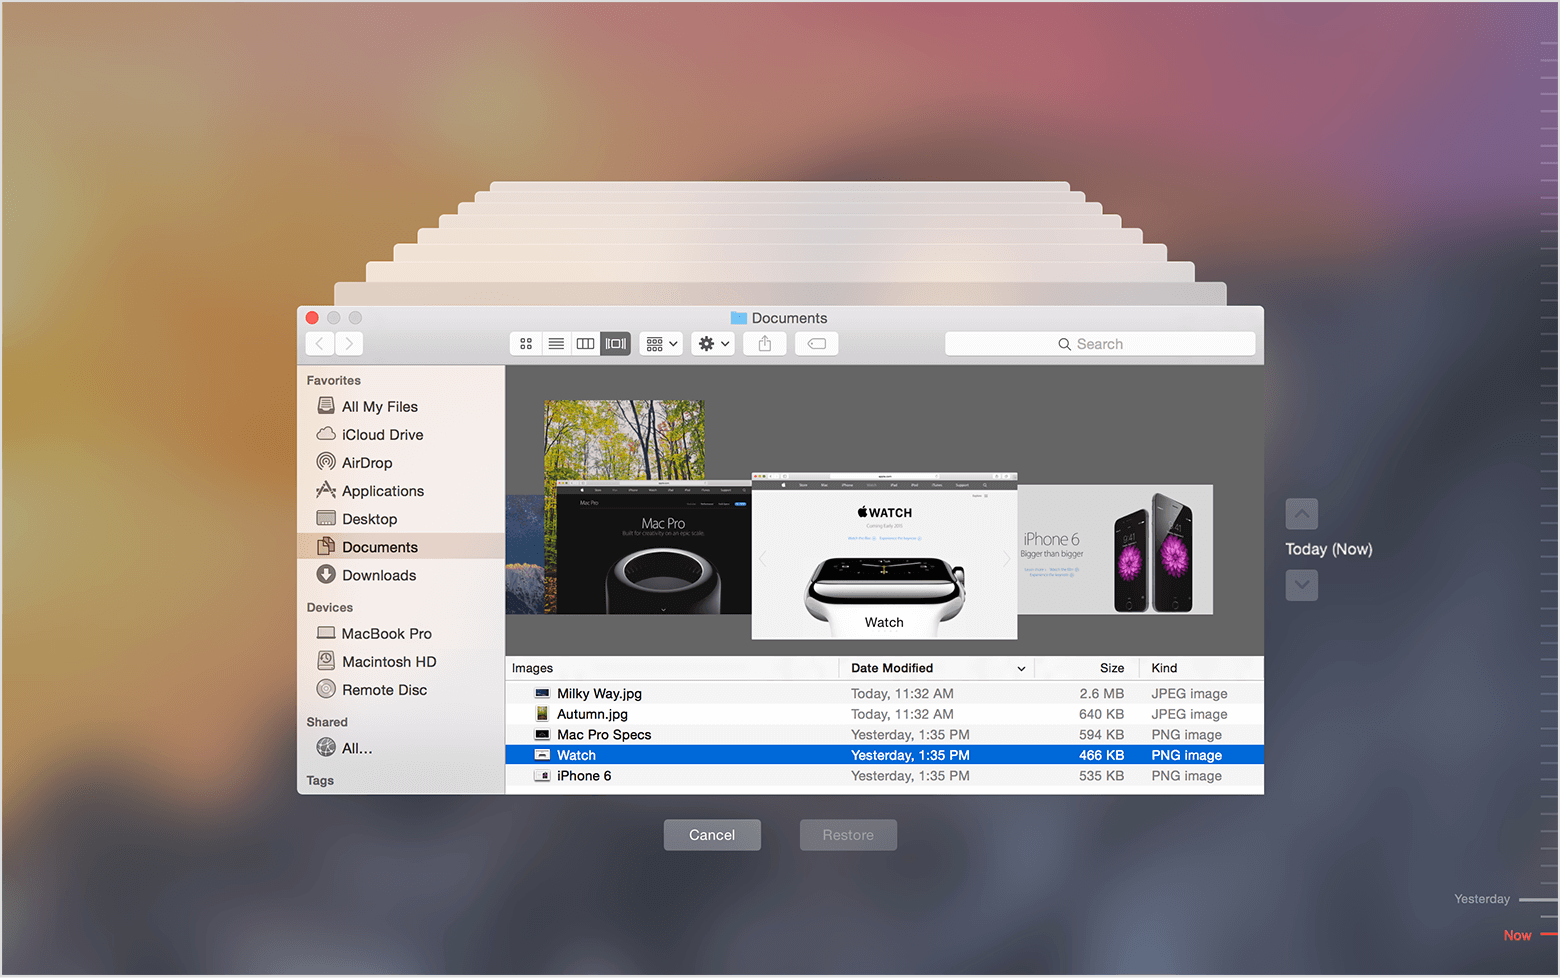Select iCloud Drive in the sidebar

(x=382, y=435)
